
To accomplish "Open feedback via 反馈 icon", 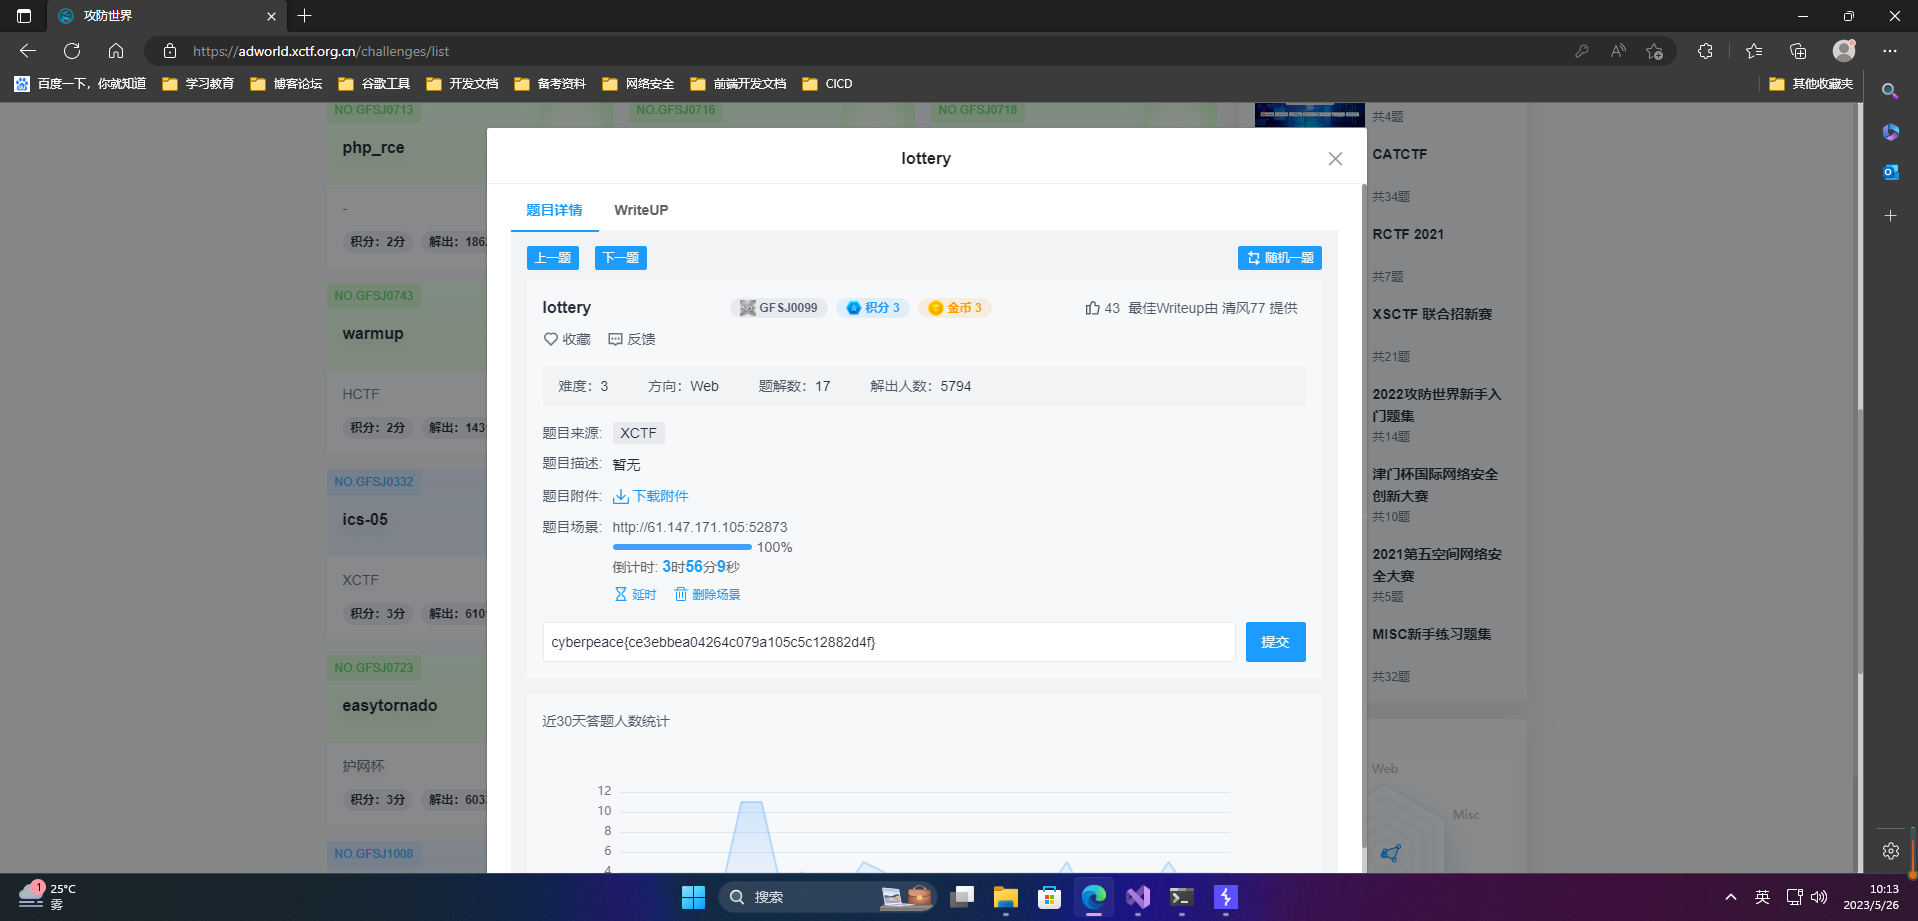I will click(632, 339).
